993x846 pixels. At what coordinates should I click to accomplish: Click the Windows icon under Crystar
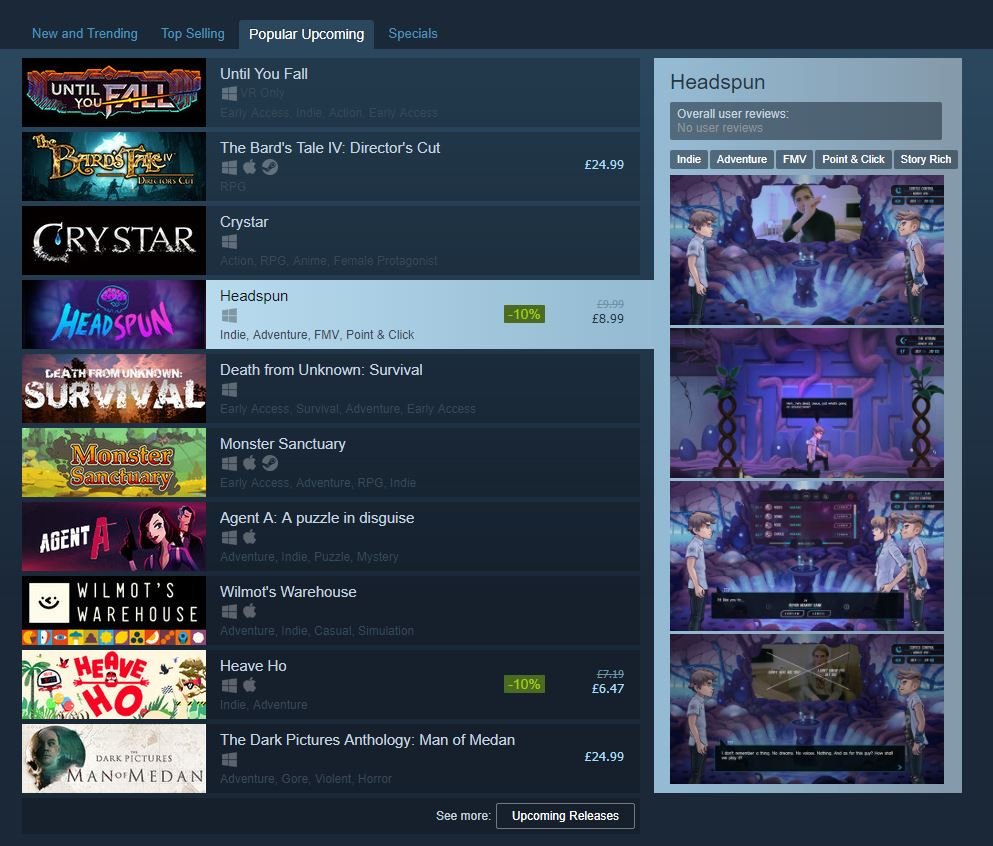229,241
